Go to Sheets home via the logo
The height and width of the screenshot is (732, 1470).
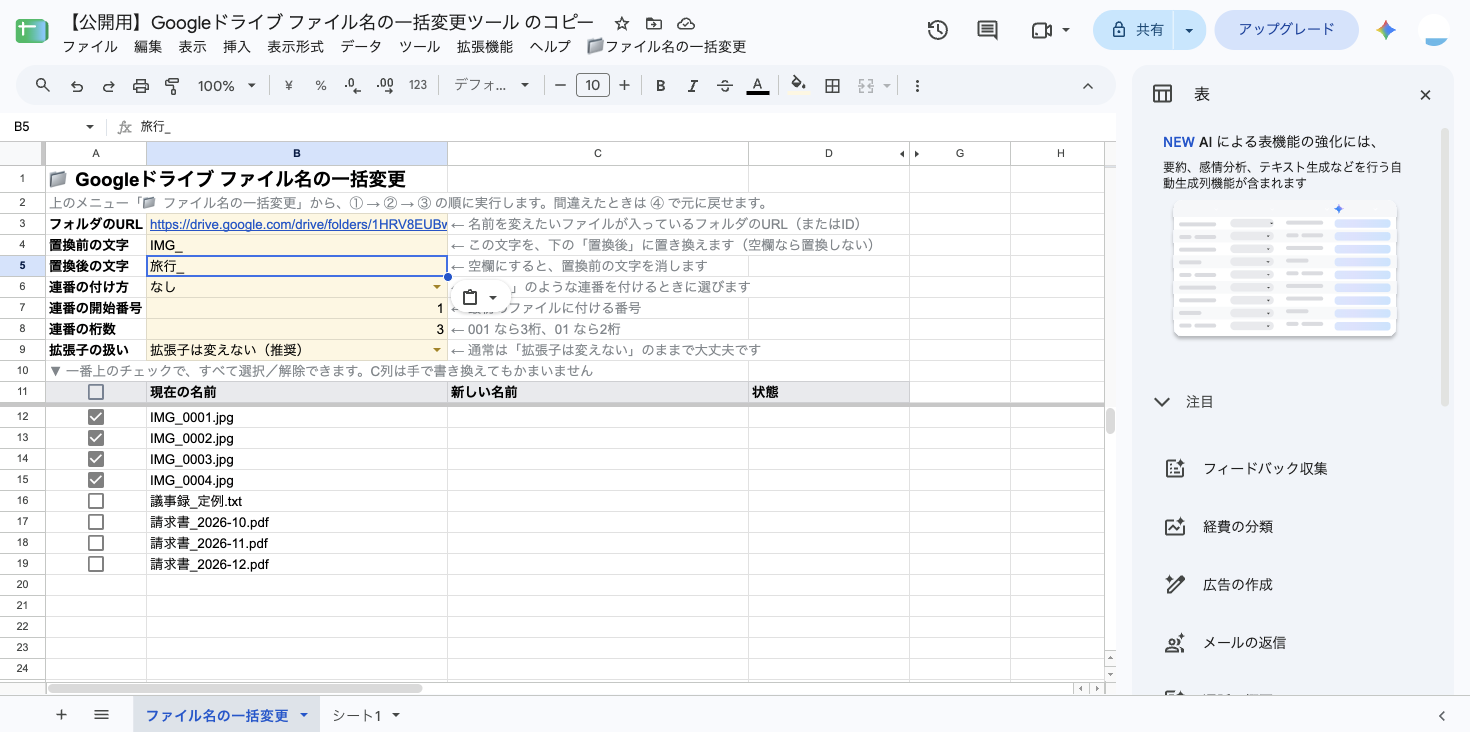tap(32, 31)
